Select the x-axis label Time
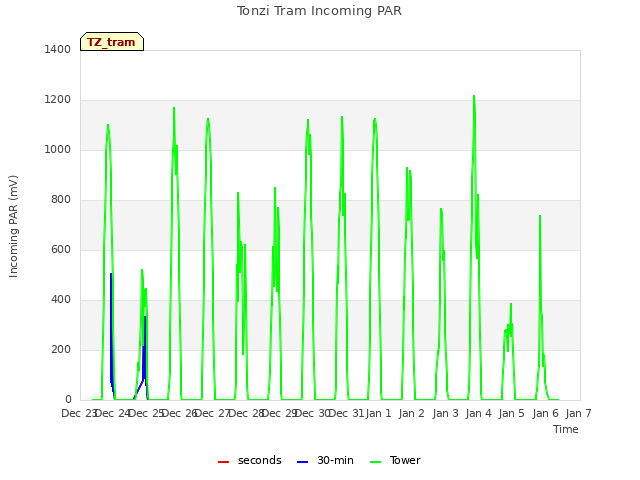Viewport: 640px width, 480px height. coord(566,429)
